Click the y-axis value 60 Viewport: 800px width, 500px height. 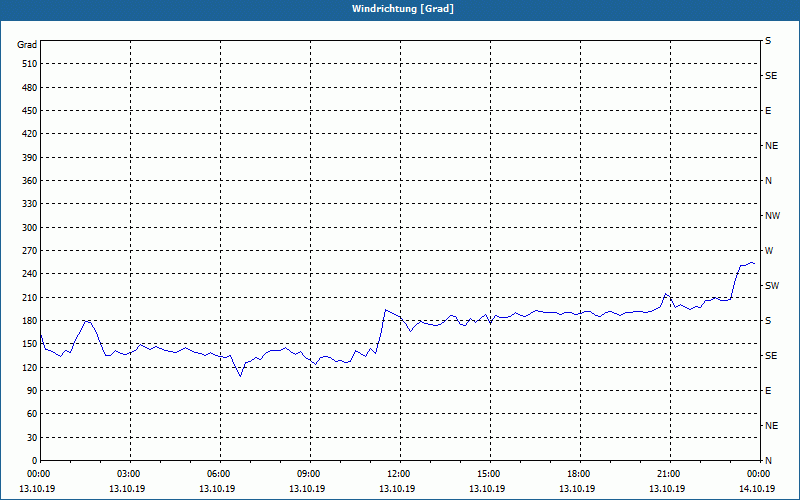(x=32, y=414)
